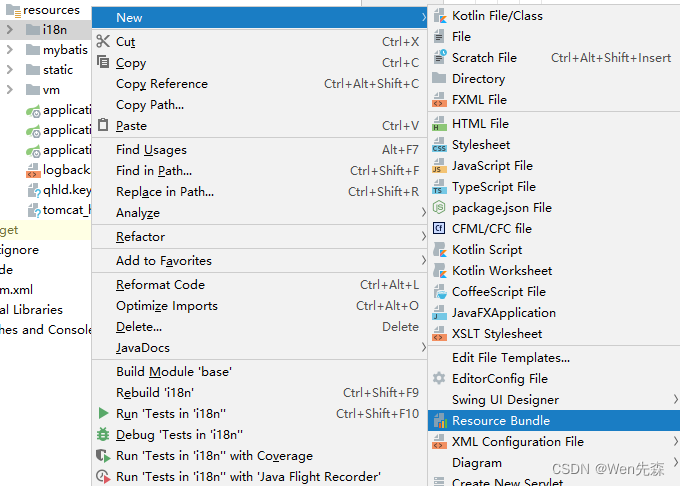Click the Paste clipboard icon

pyautogui.click(x=103, y=125)
